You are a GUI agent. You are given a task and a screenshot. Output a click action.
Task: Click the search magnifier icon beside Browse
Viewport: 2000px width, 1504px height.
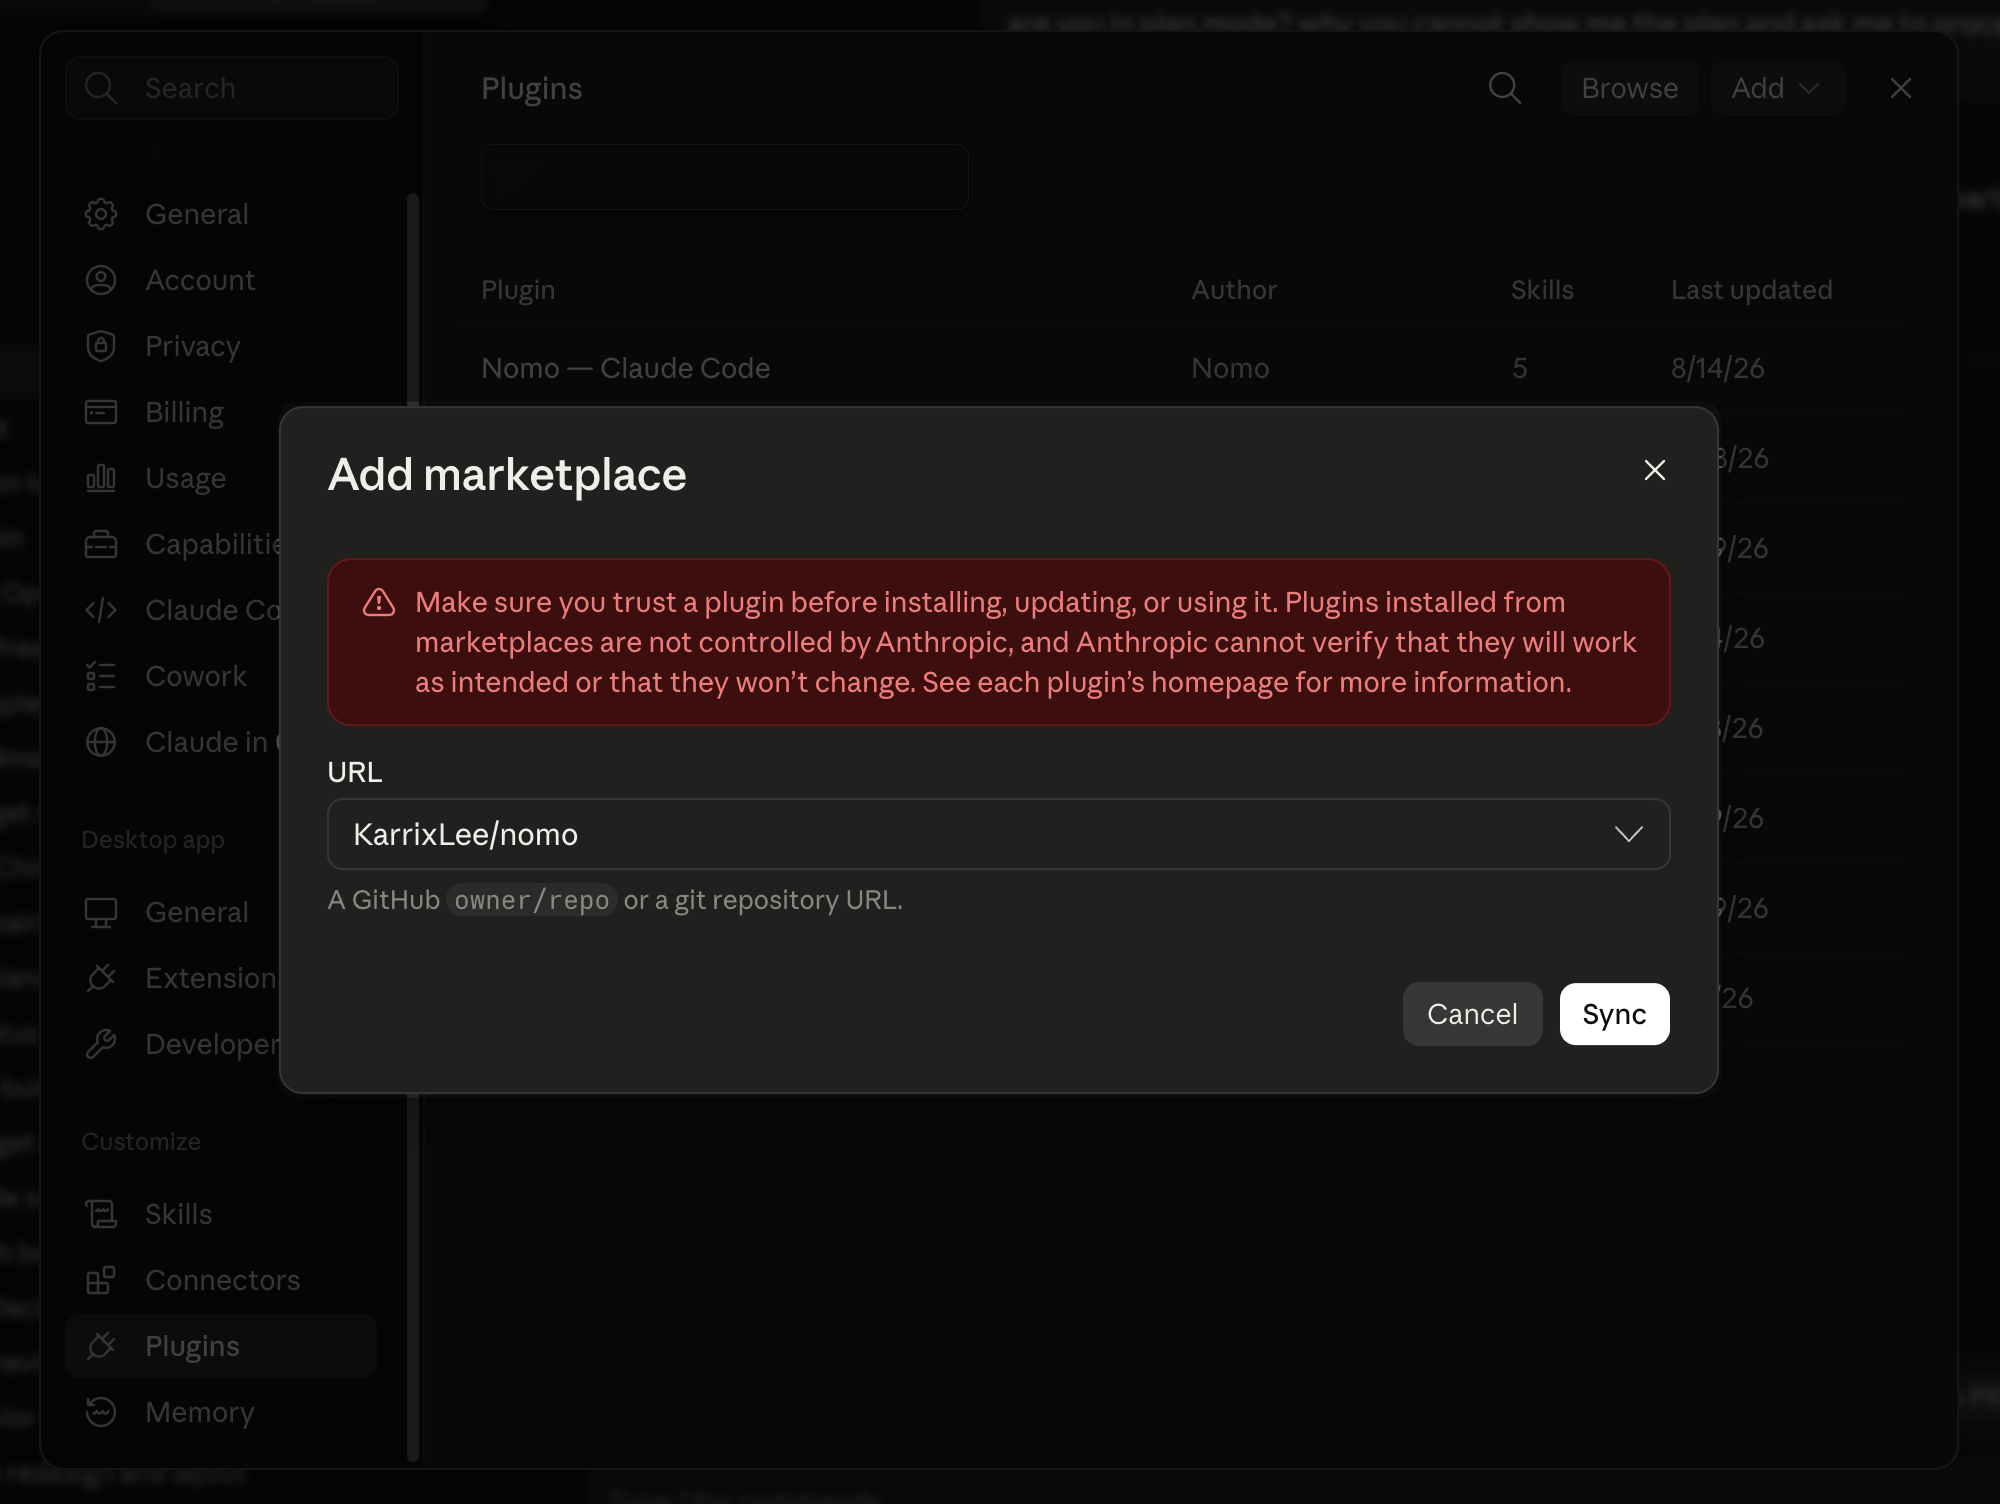[1504, 88]
